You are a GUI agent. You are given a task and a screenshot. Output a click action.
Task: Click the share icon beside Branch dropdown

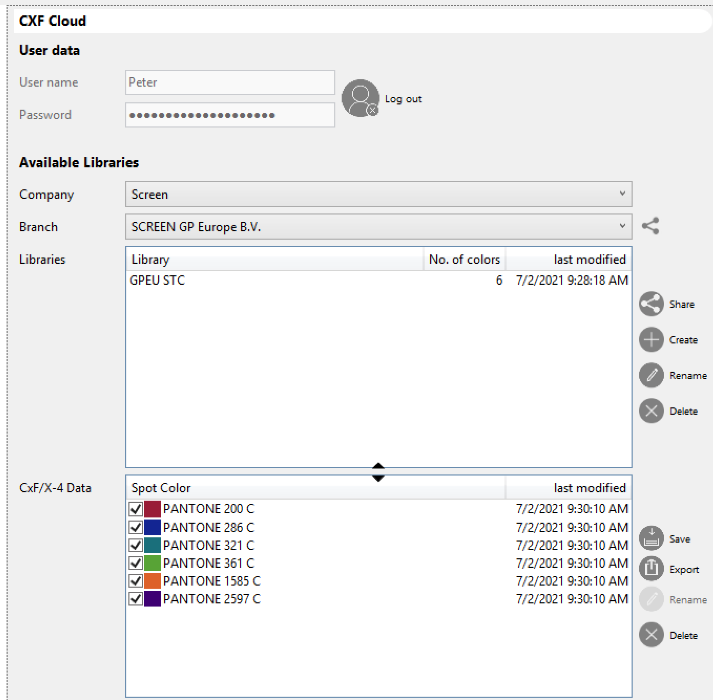[650, 226]
